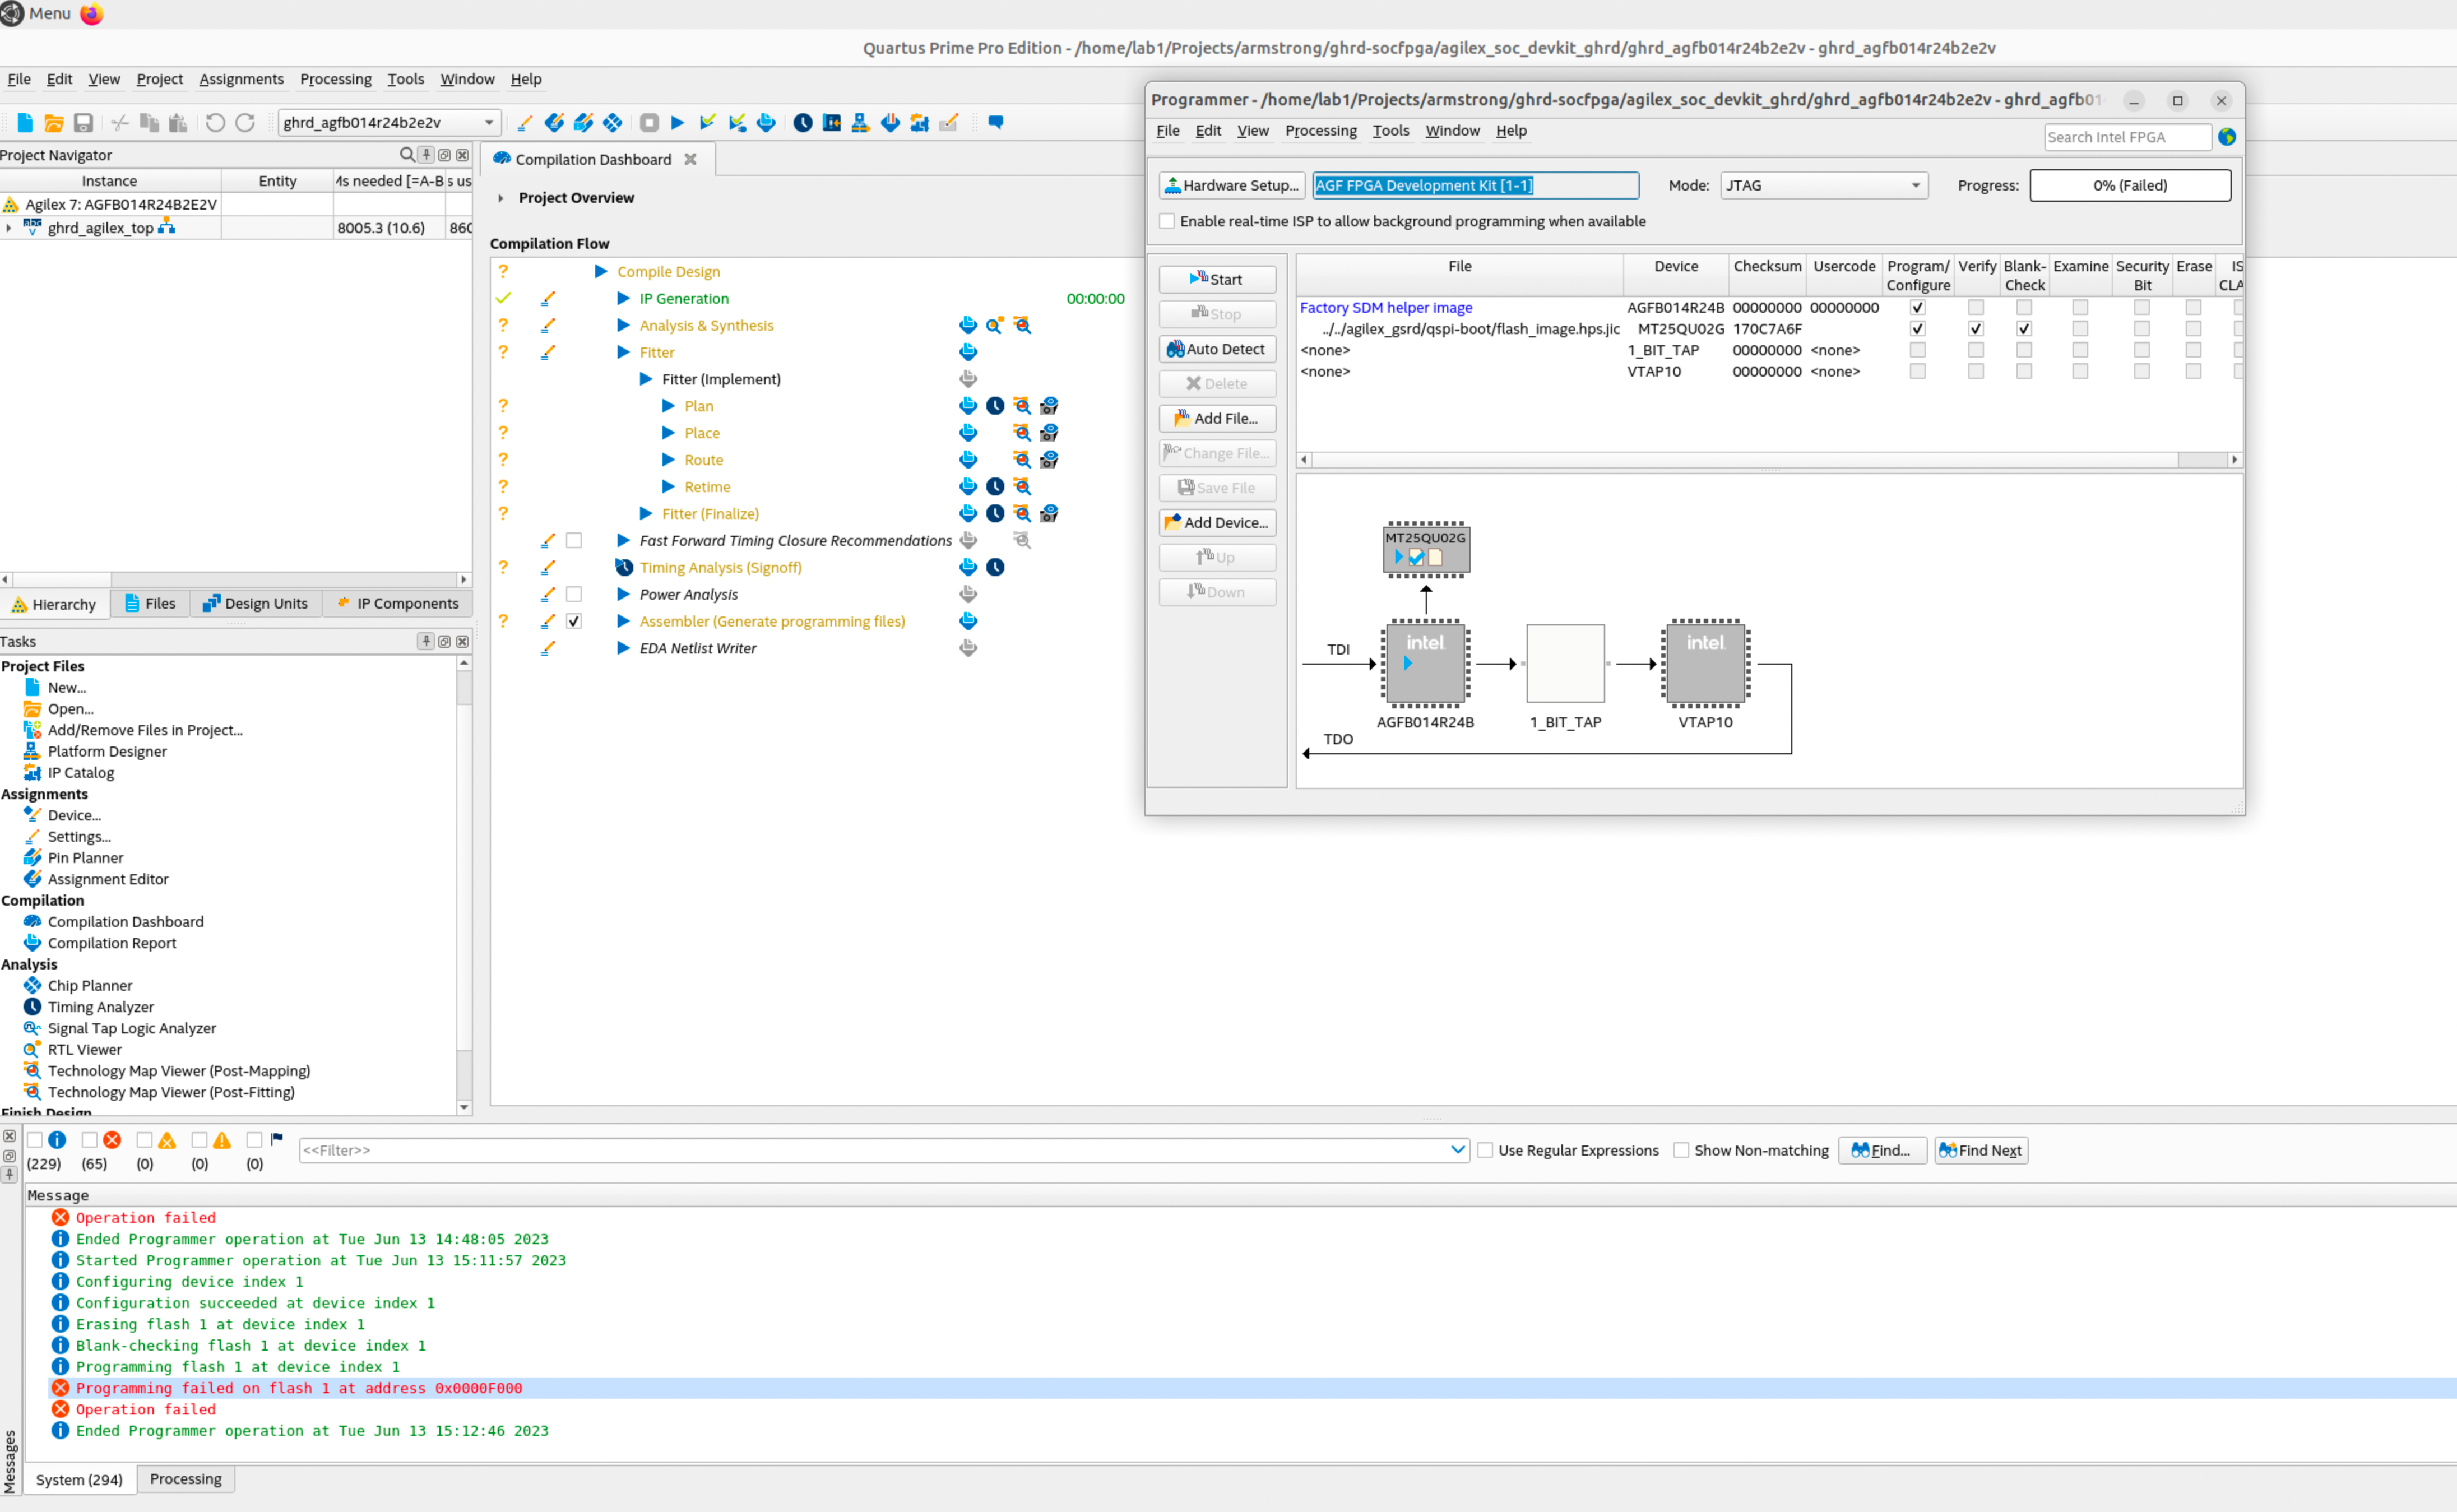Viewport: 2457px width, 1512px height.
Task: Click the Search Intel FPGA field
Action: pyautogui.click(x=2127, y=137)
